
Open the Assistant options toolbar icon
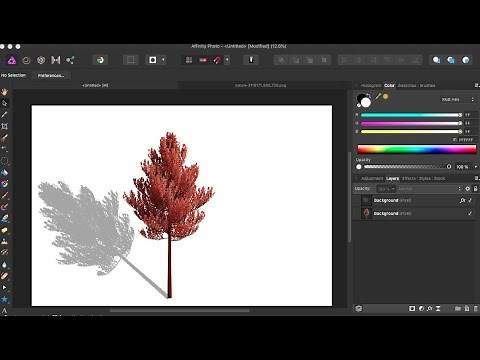[251, 60]
